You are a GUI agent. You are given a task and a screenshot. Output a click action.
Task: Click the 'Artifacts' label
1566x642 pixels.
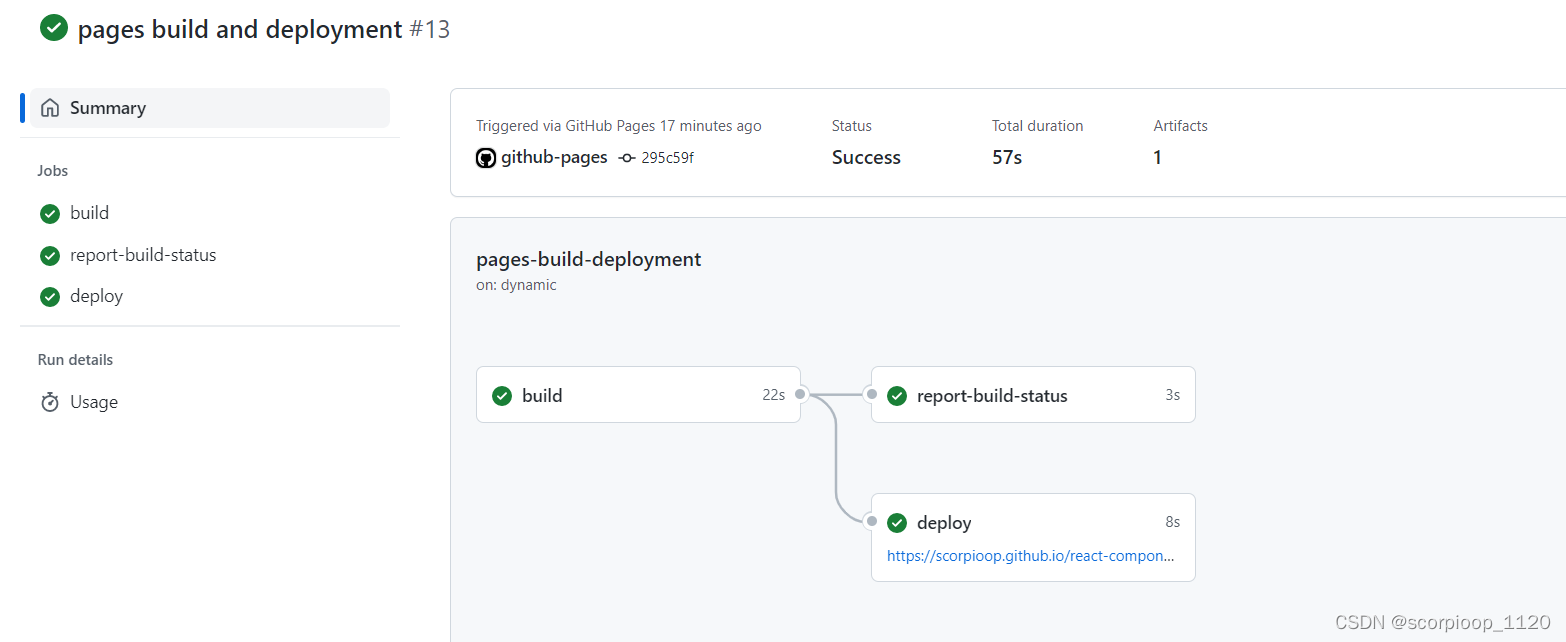tap(1180, 126)
